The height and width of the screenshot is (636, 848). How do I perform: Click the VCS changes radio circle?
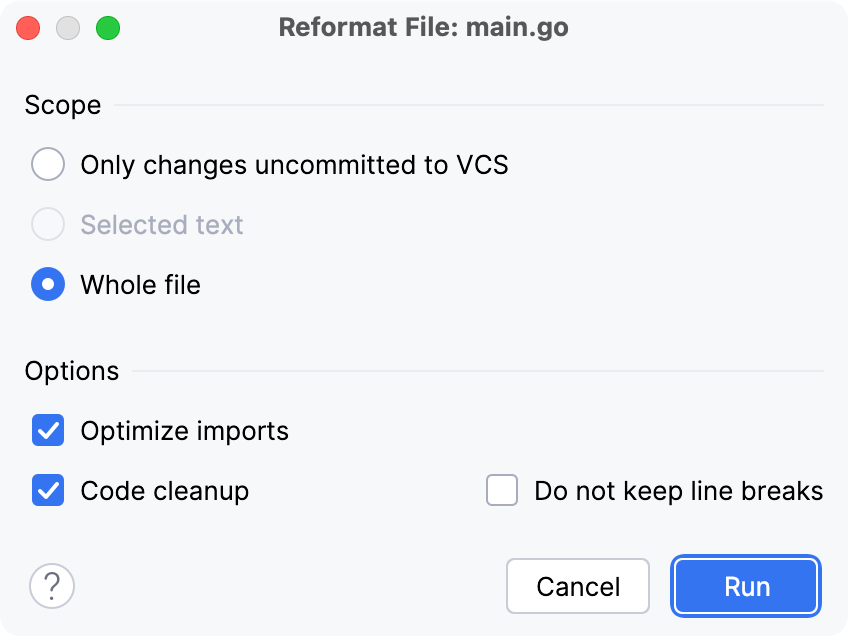pyautogui.click(x=47, y=164)
